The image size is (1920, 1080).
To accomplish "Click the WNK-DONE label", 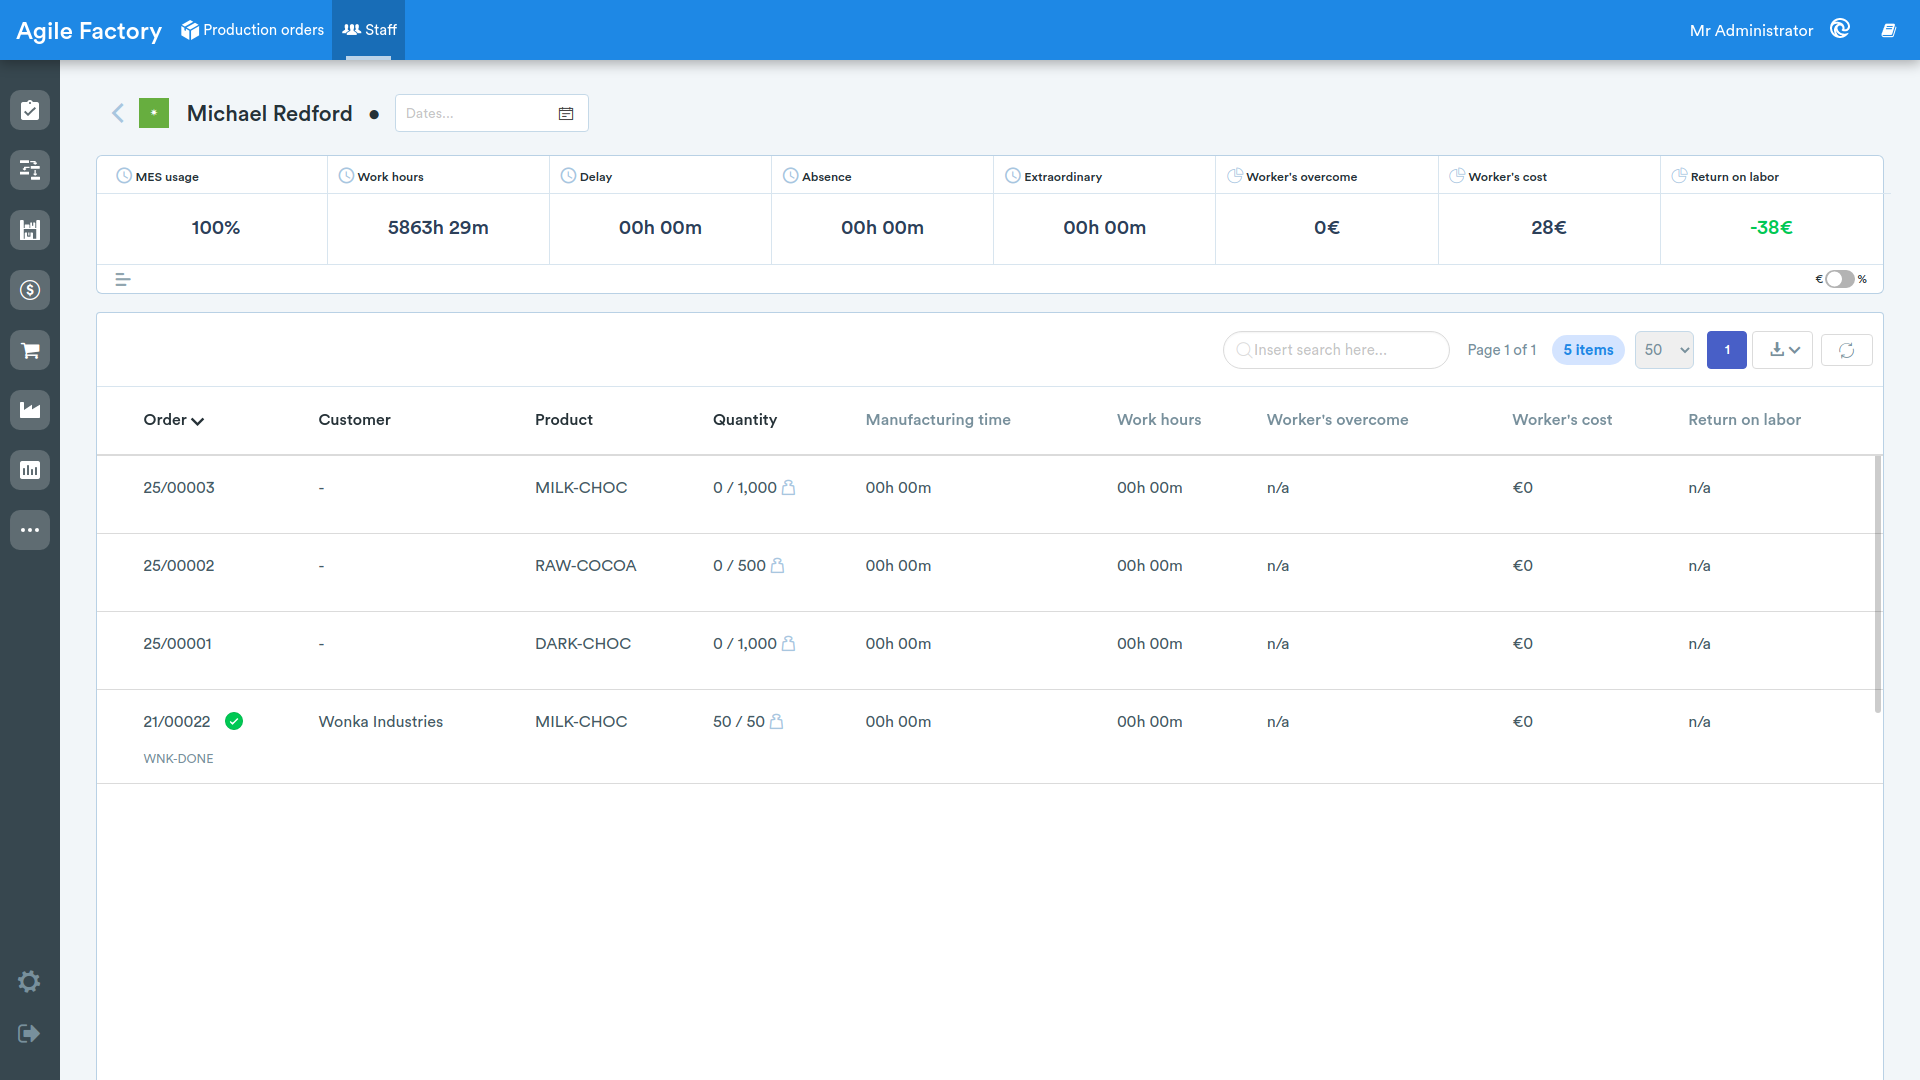I will pyautogui.click(x=178, y=758).
